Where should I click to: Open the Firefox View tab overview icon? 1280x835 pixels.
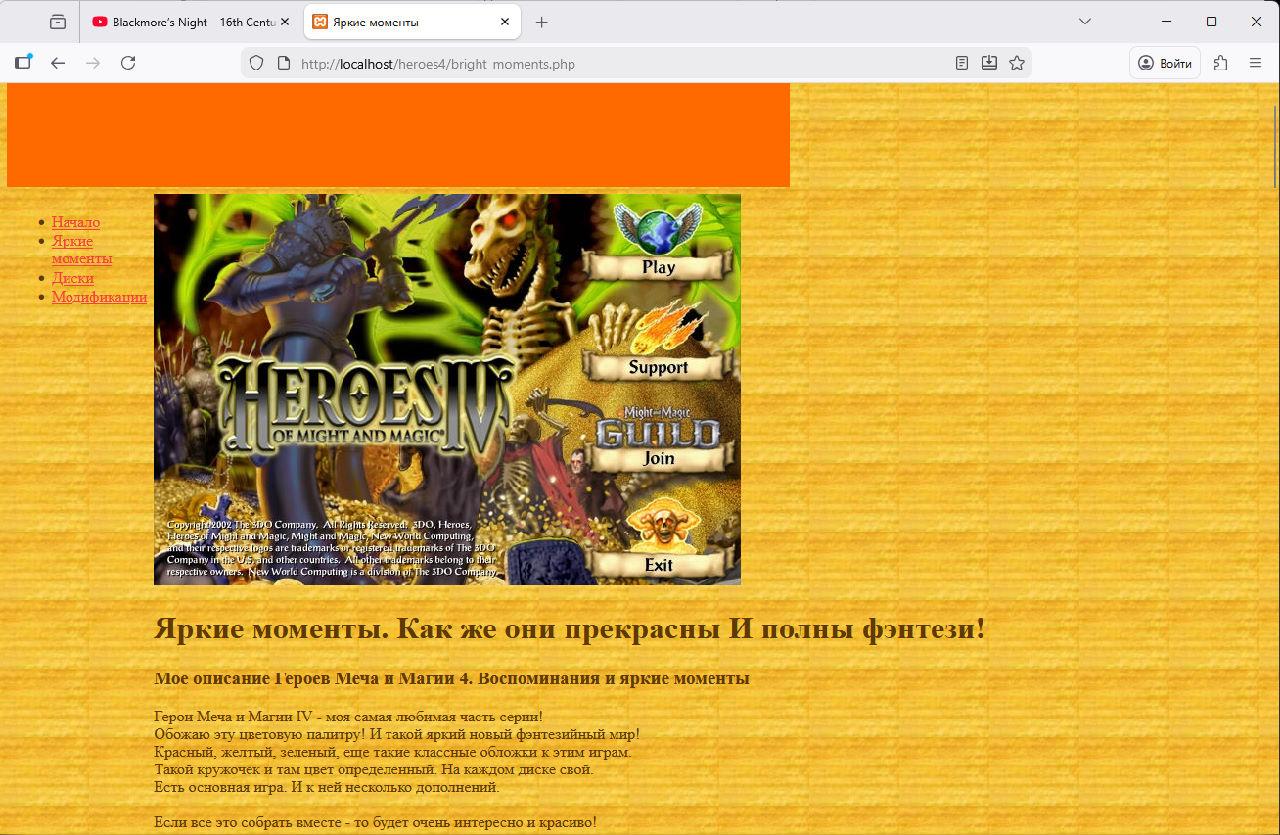58,22
